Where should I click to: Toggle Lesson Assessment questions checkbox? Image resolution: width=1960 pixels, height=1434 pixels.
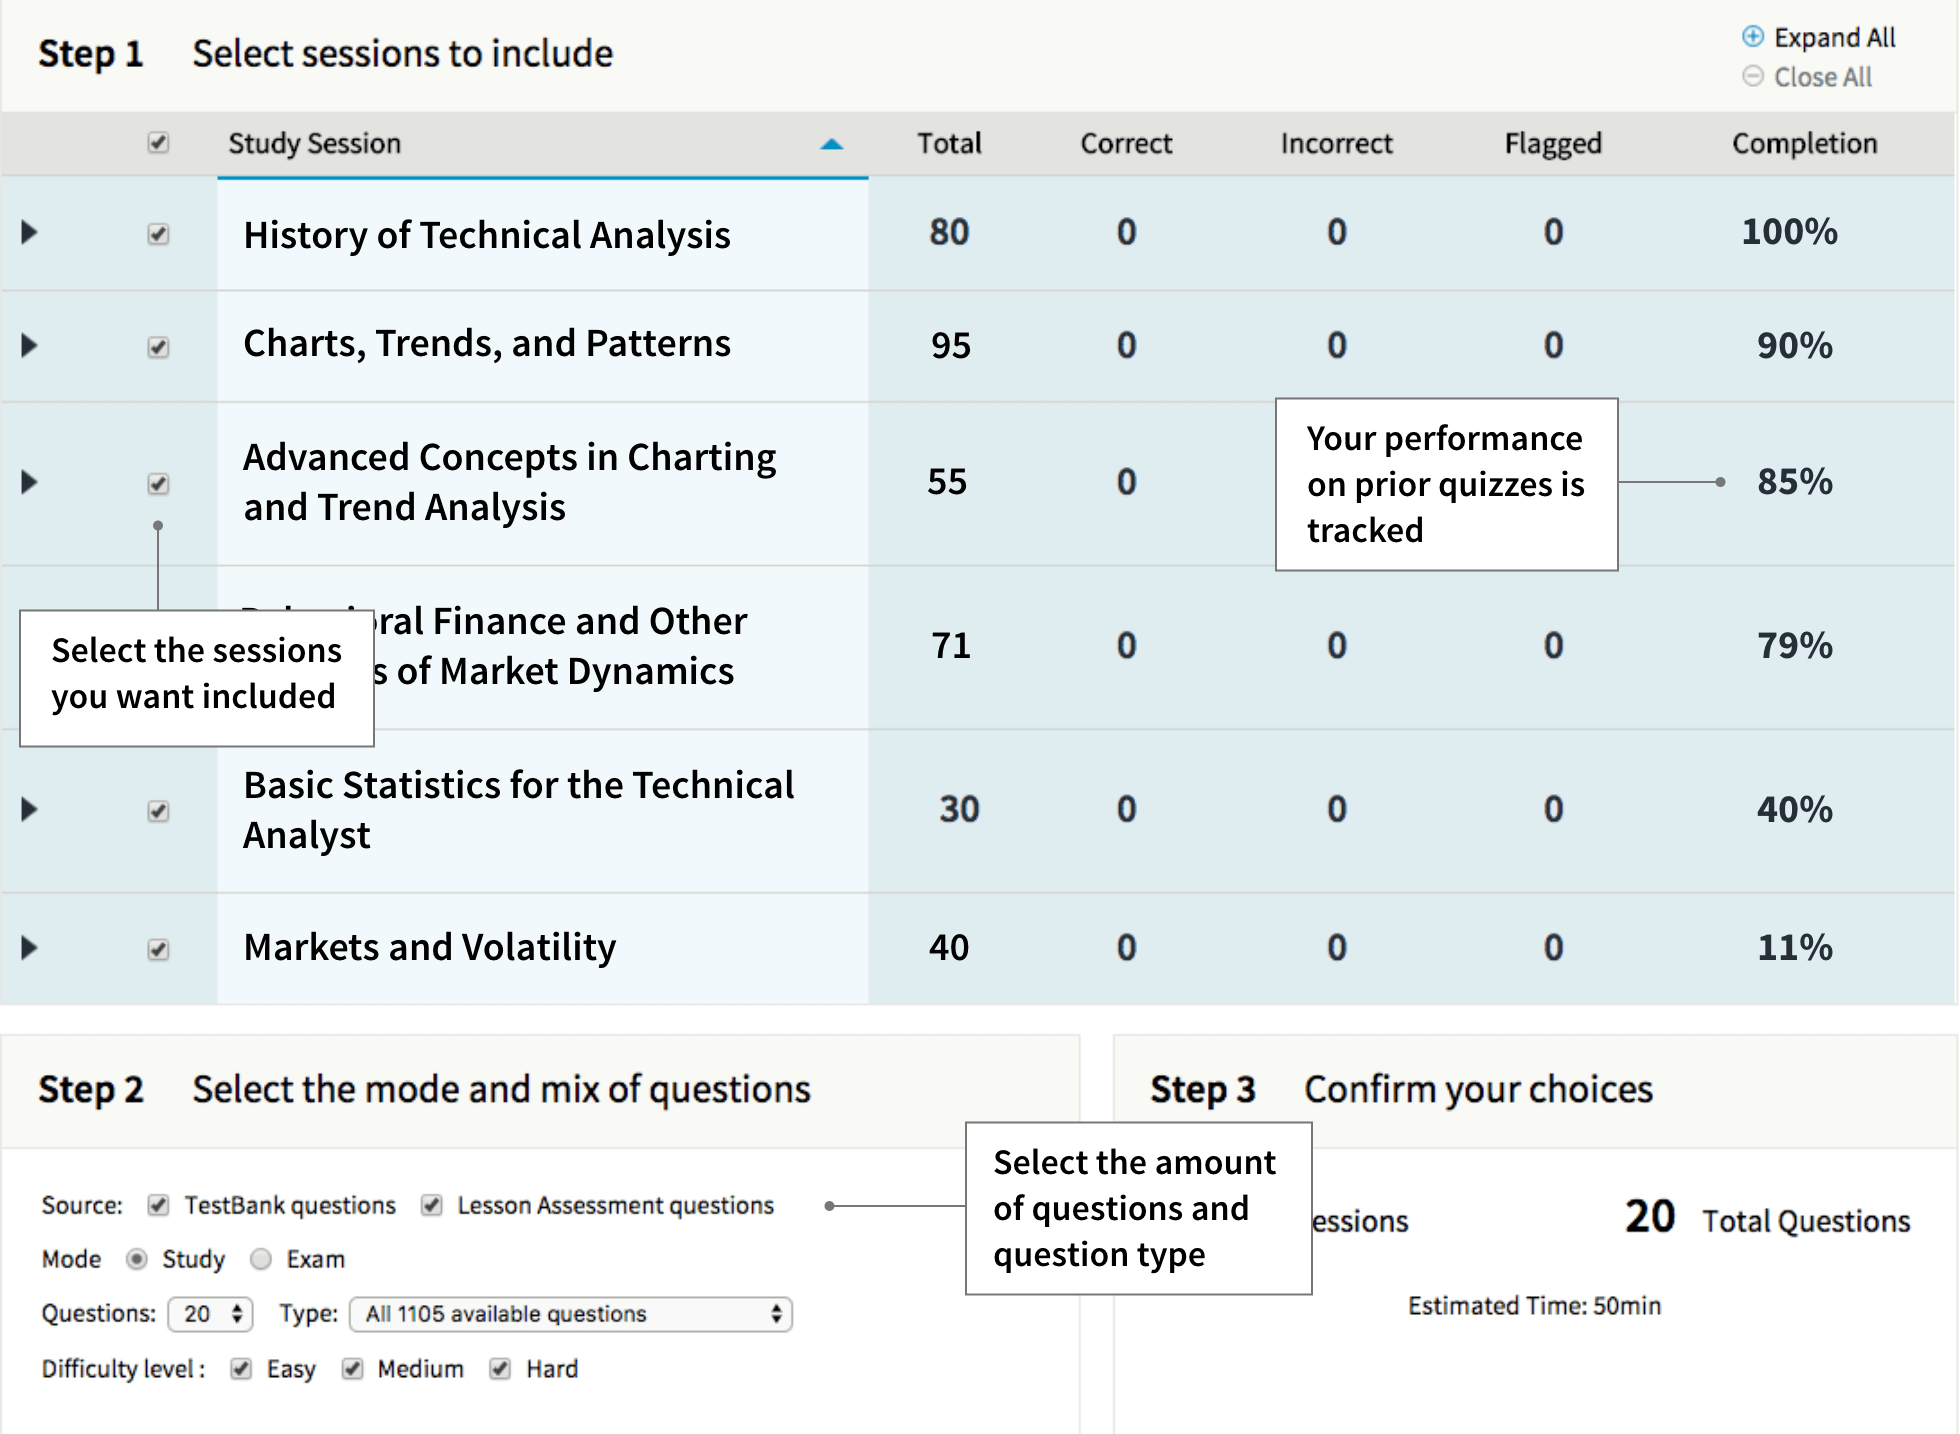click(432, 1205)
